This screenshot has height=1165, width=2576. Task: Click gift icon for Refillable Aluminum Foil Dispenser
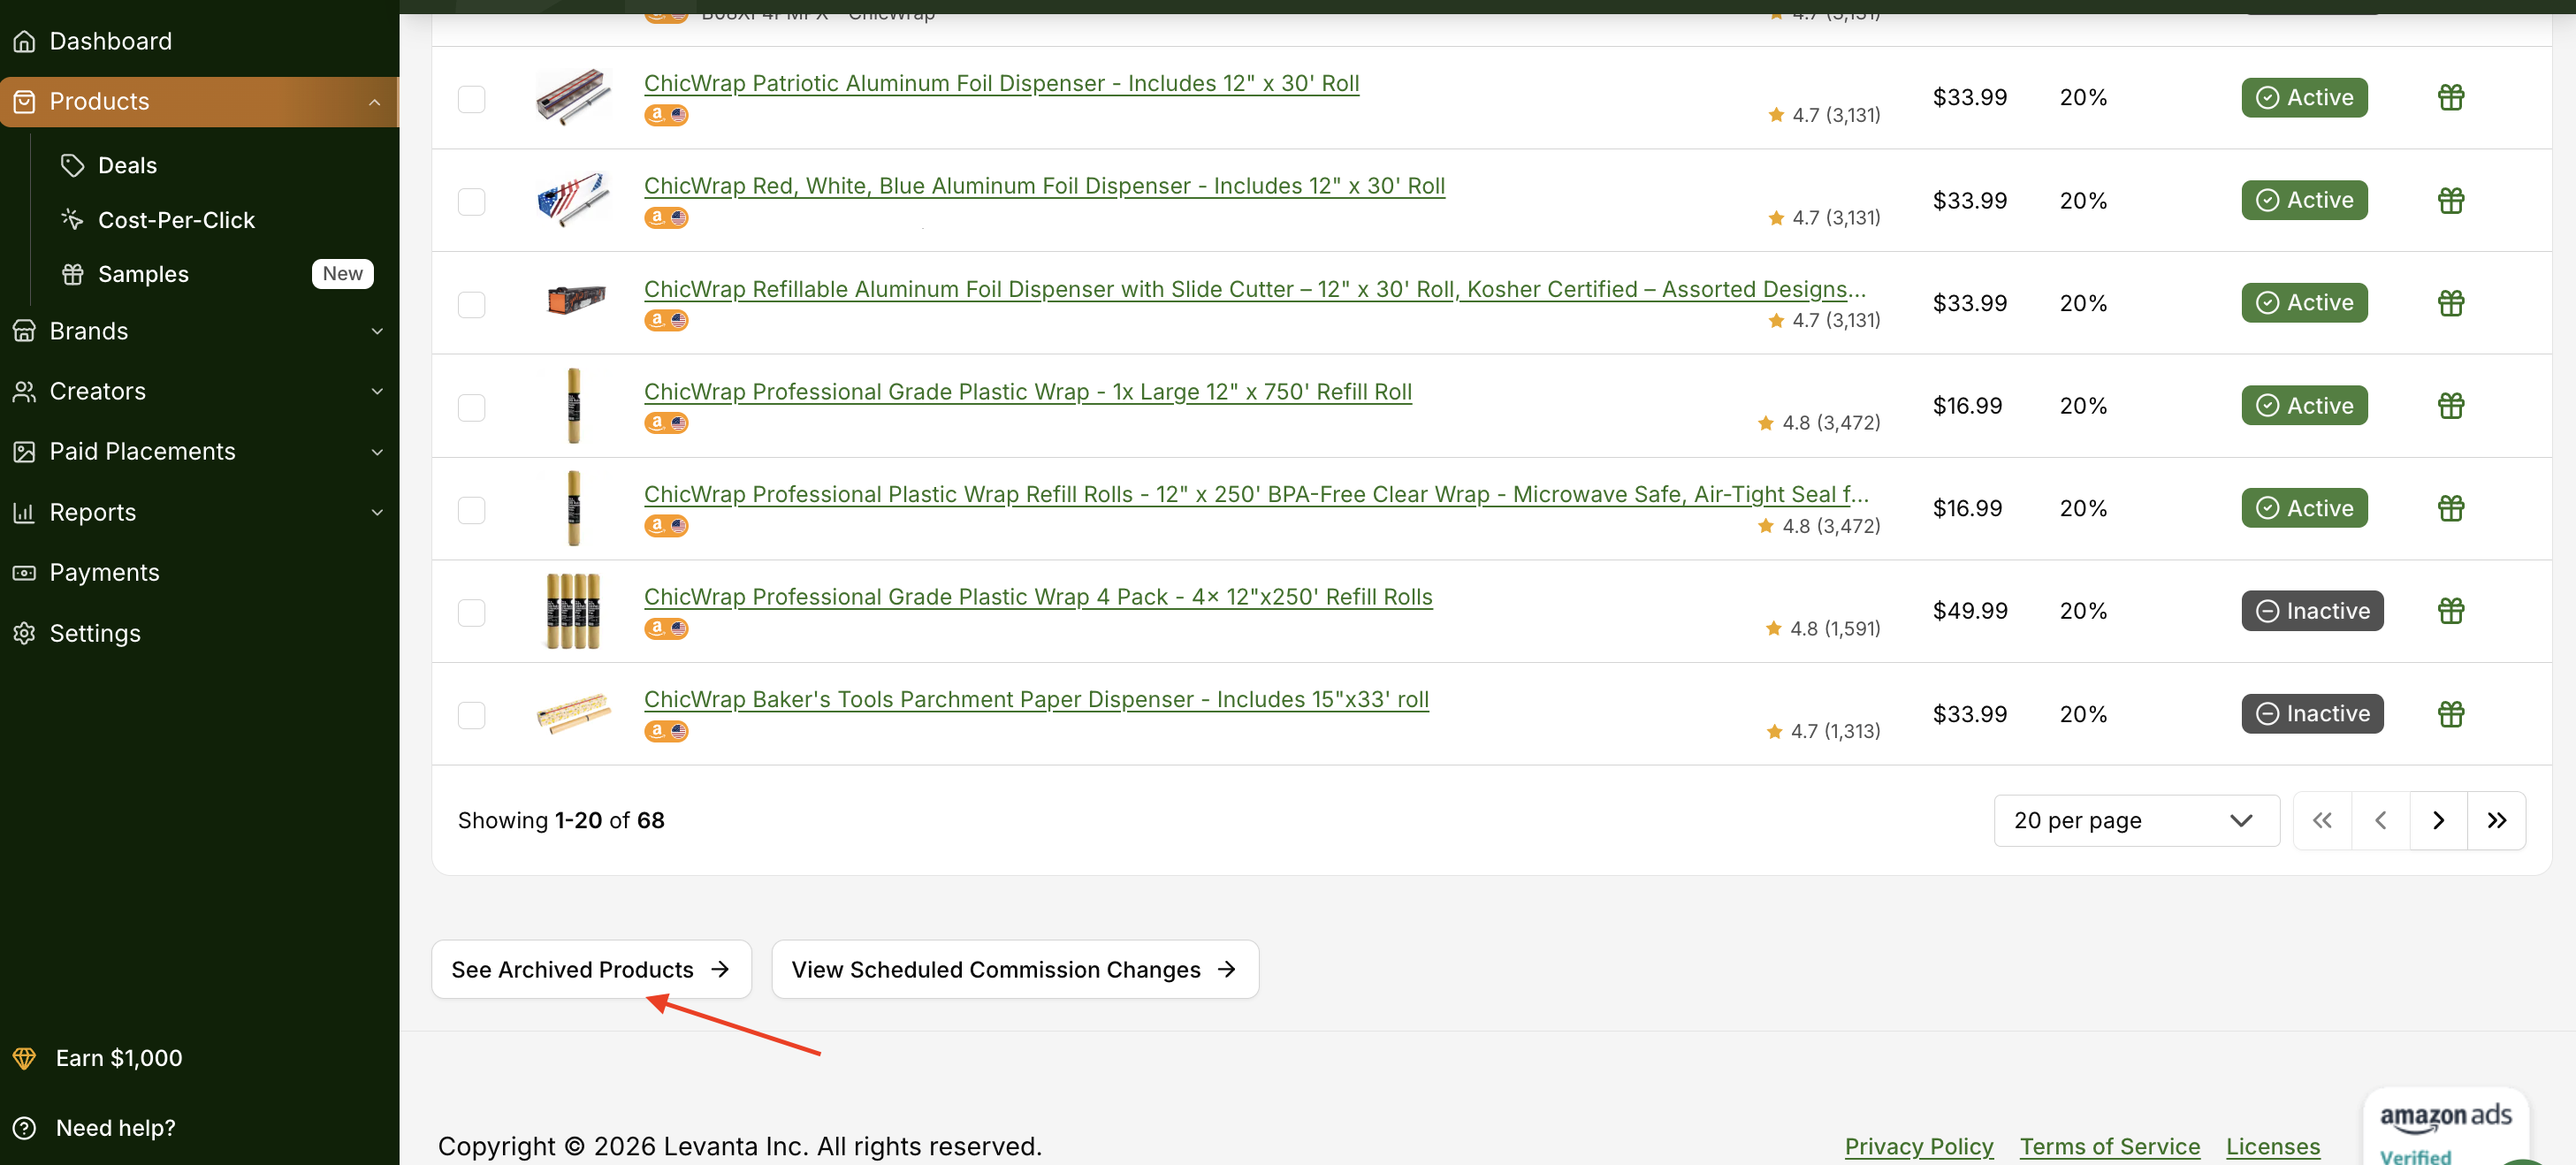pos(2450,303)
